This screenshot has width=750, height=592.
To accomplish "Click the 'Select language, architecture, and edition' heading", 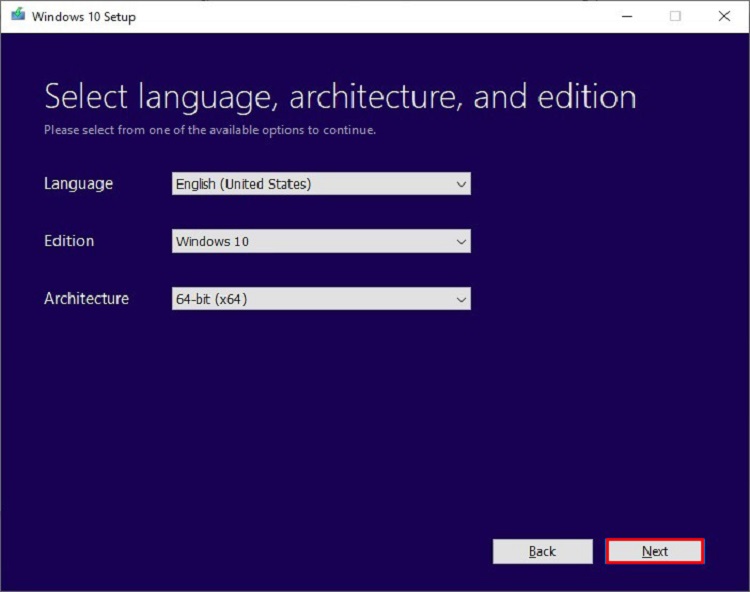I will [x=340, y=97].
